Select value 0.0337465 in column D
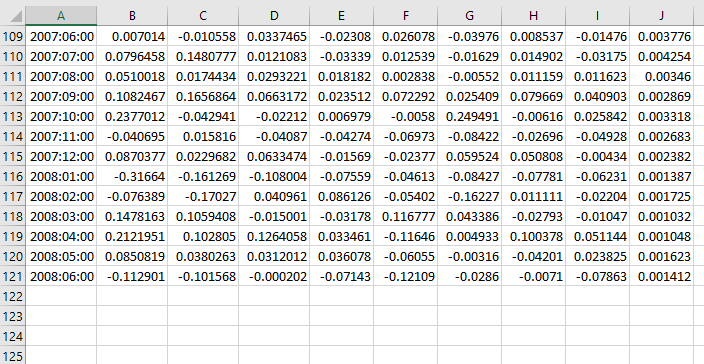The image size is (704, 364). click(274, 36)
